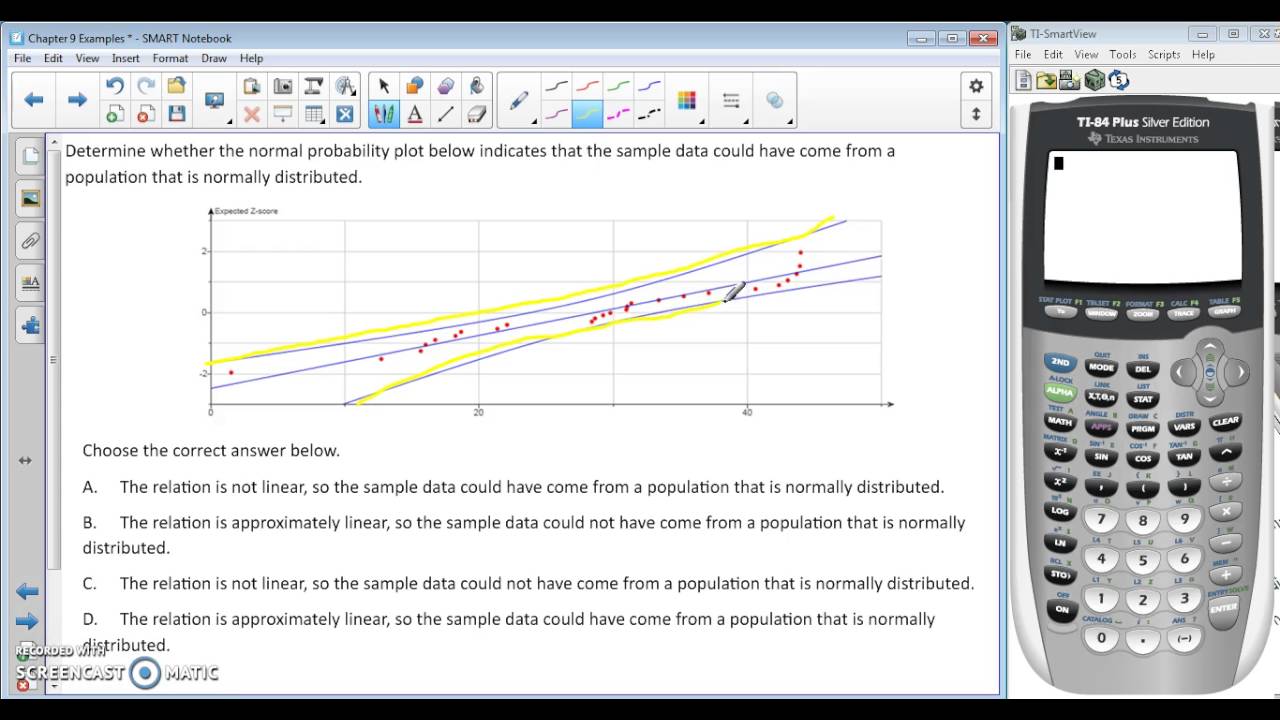Click the 2ND key on calculator

[x=1060, y=363]
